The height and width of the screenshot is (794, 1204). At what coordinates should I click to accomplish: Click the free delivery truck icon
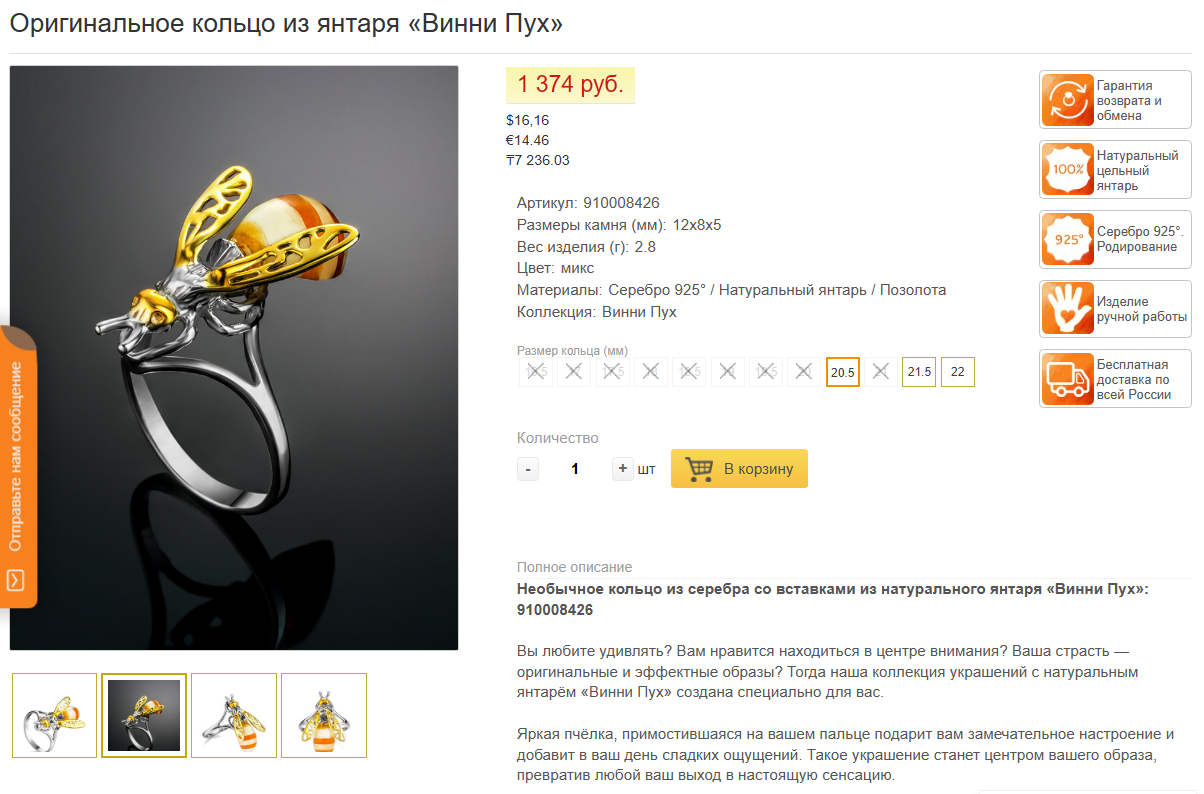pos(1067,379)
